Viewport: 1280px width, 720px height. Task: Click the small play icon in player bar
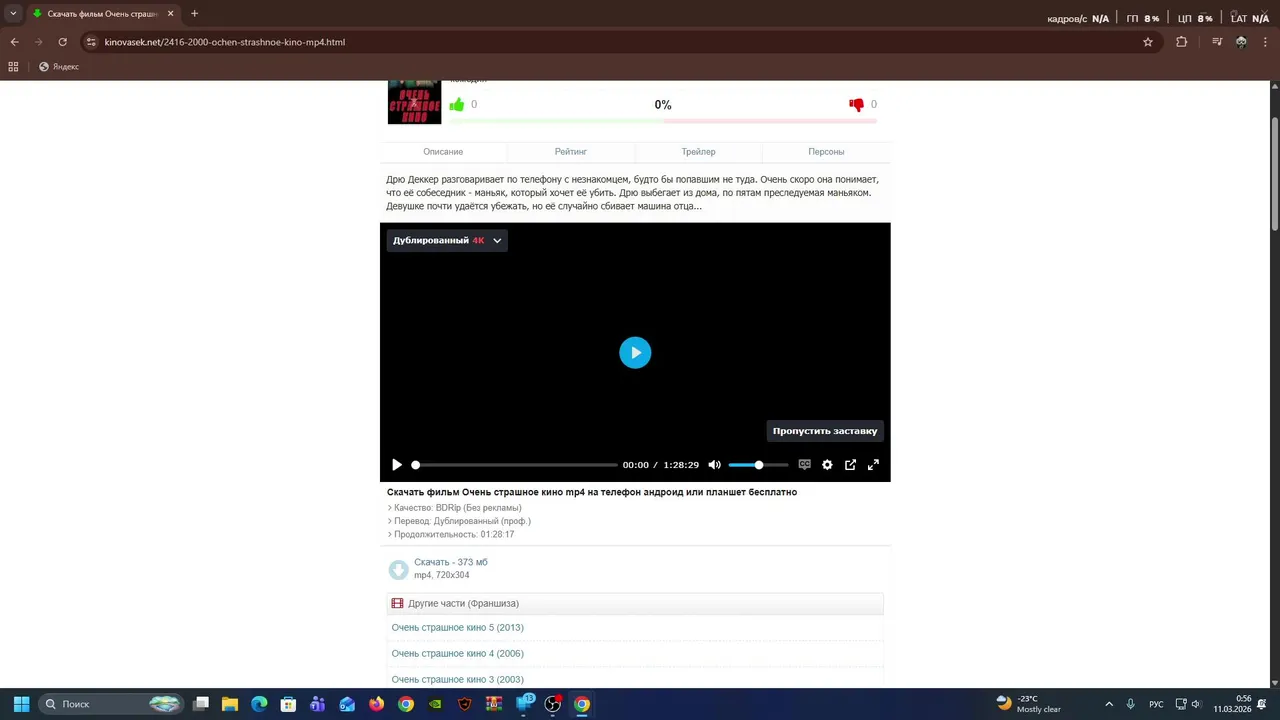point(397,465)
